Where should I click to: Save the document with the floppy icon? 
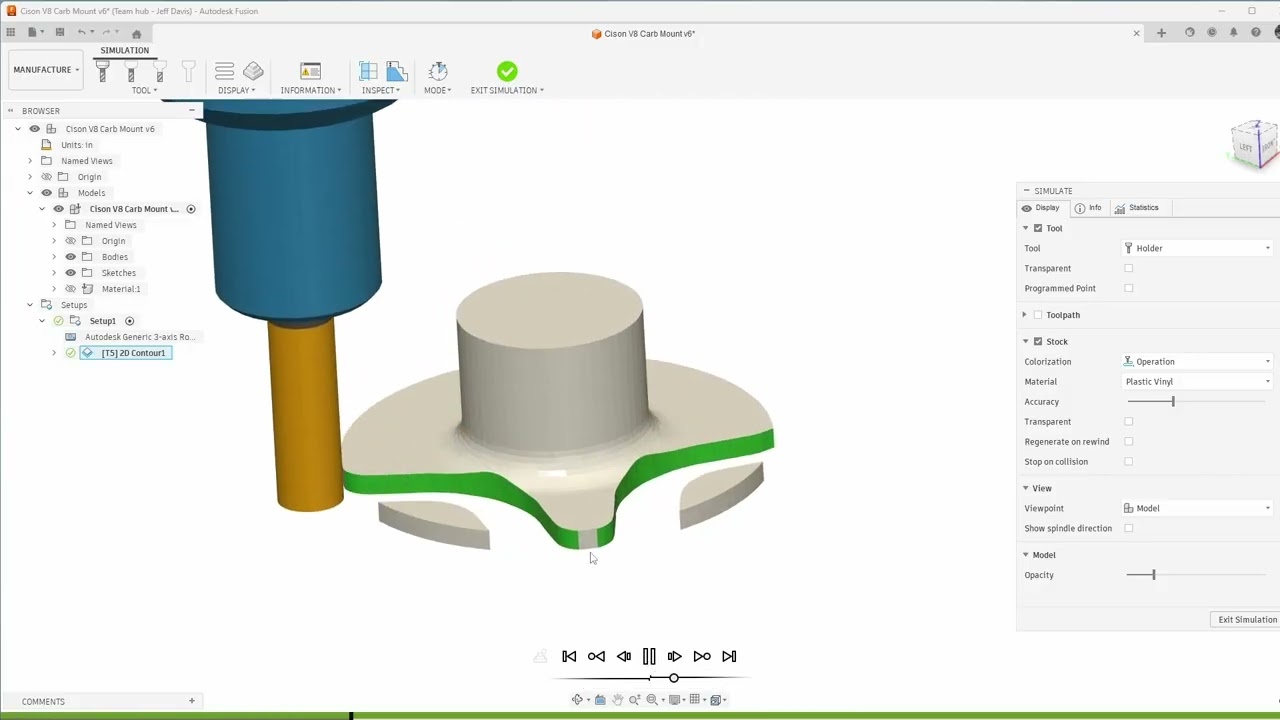pos(59,33)
